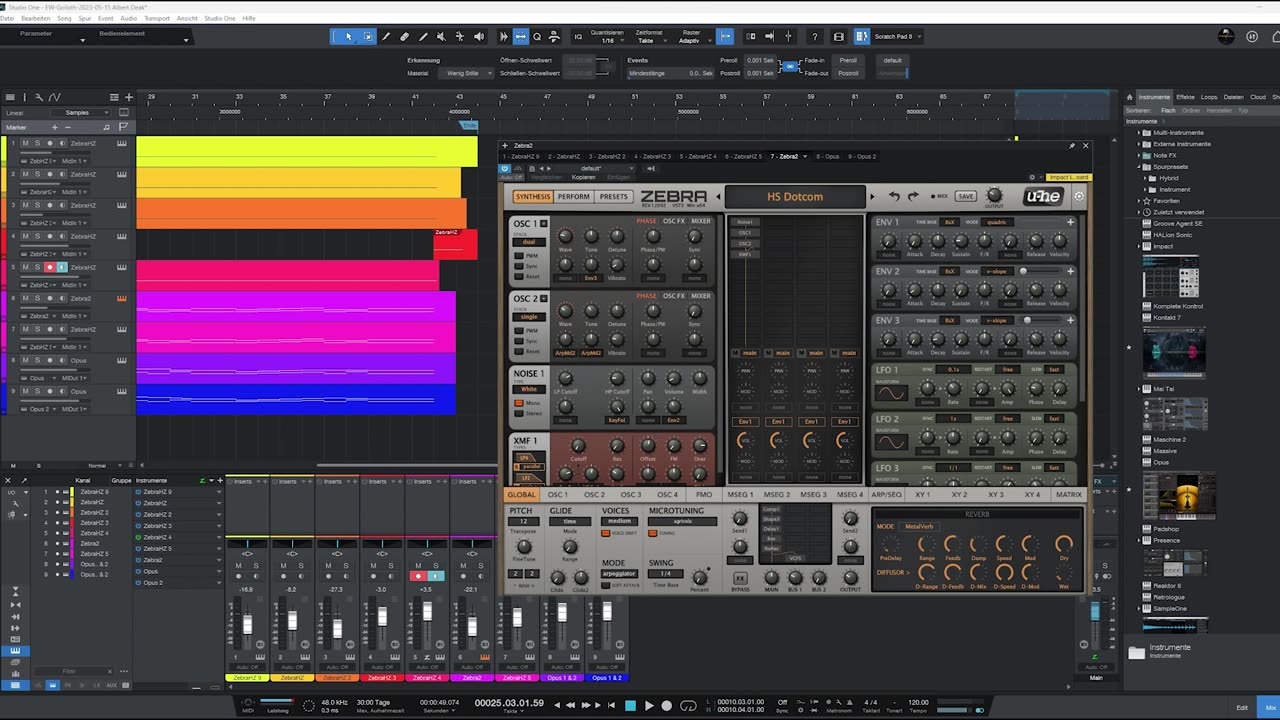Open Quantisieren 1/16 dropdown

point(608,37)
